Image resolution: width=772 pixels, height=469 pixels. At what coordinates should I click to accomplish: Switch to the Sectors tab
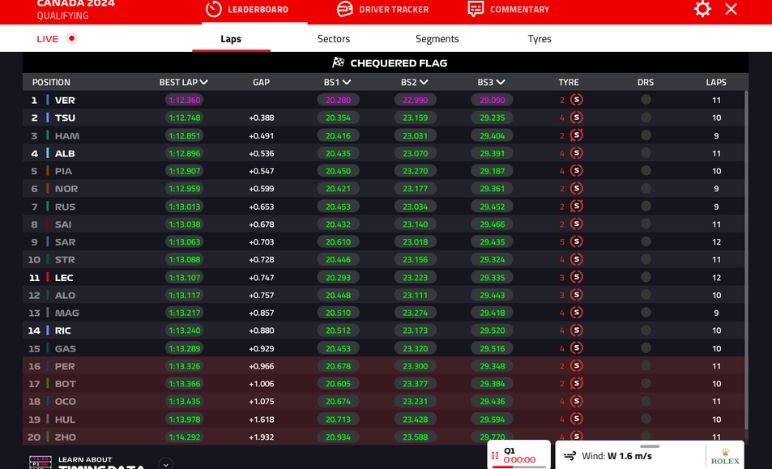pyautogui.click(x=333, y=39)
